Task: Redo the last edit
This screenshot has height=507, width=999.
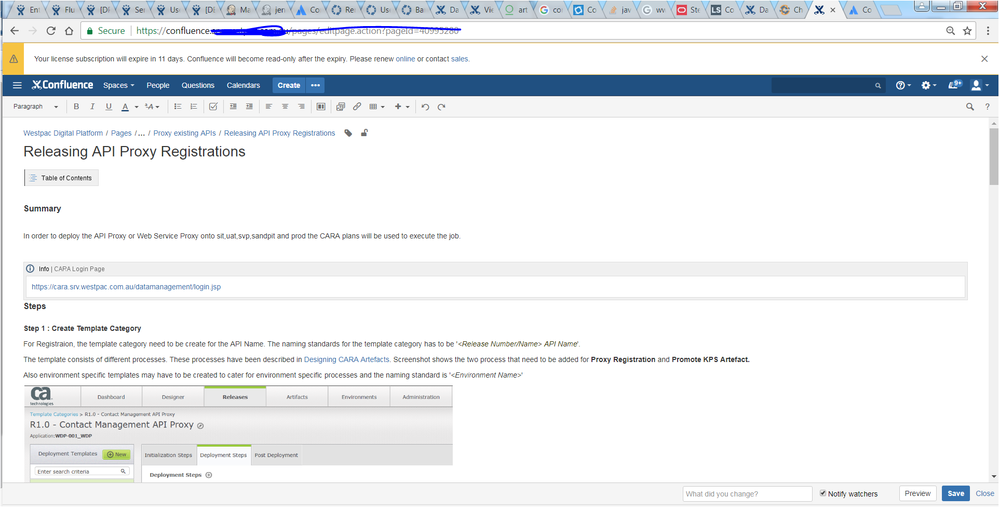Action: click(441, 107)
